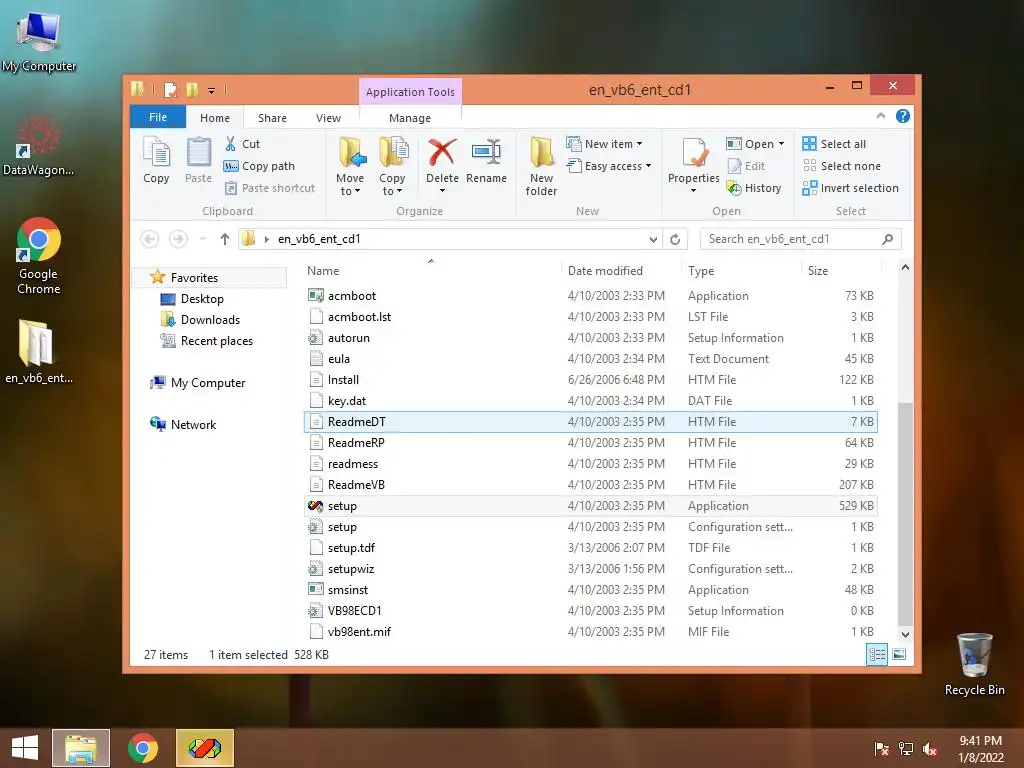The height and width of the screenshot is (768, 1024).
Task: Click Invert selection in the ribbon
Action: pos(850,188)
